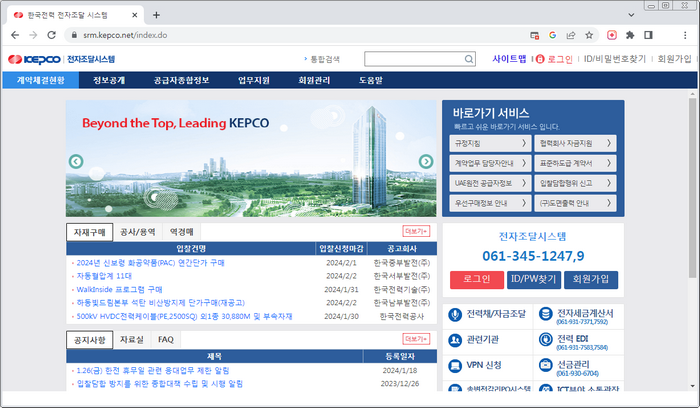The height and width of the screenshot is (408, 700).
Task: Click the 전자세금계산서 coin stack icon
Action: click(x=545, y=314)
